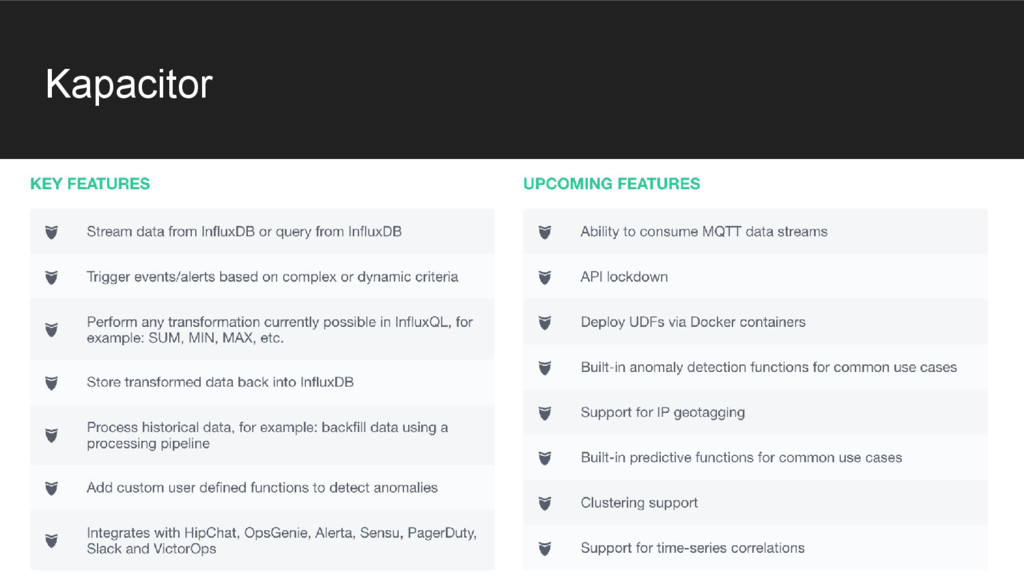The image size is (1024, 576).
Task: Select the shield icon beside "Clustering support"
Action: 545,503
